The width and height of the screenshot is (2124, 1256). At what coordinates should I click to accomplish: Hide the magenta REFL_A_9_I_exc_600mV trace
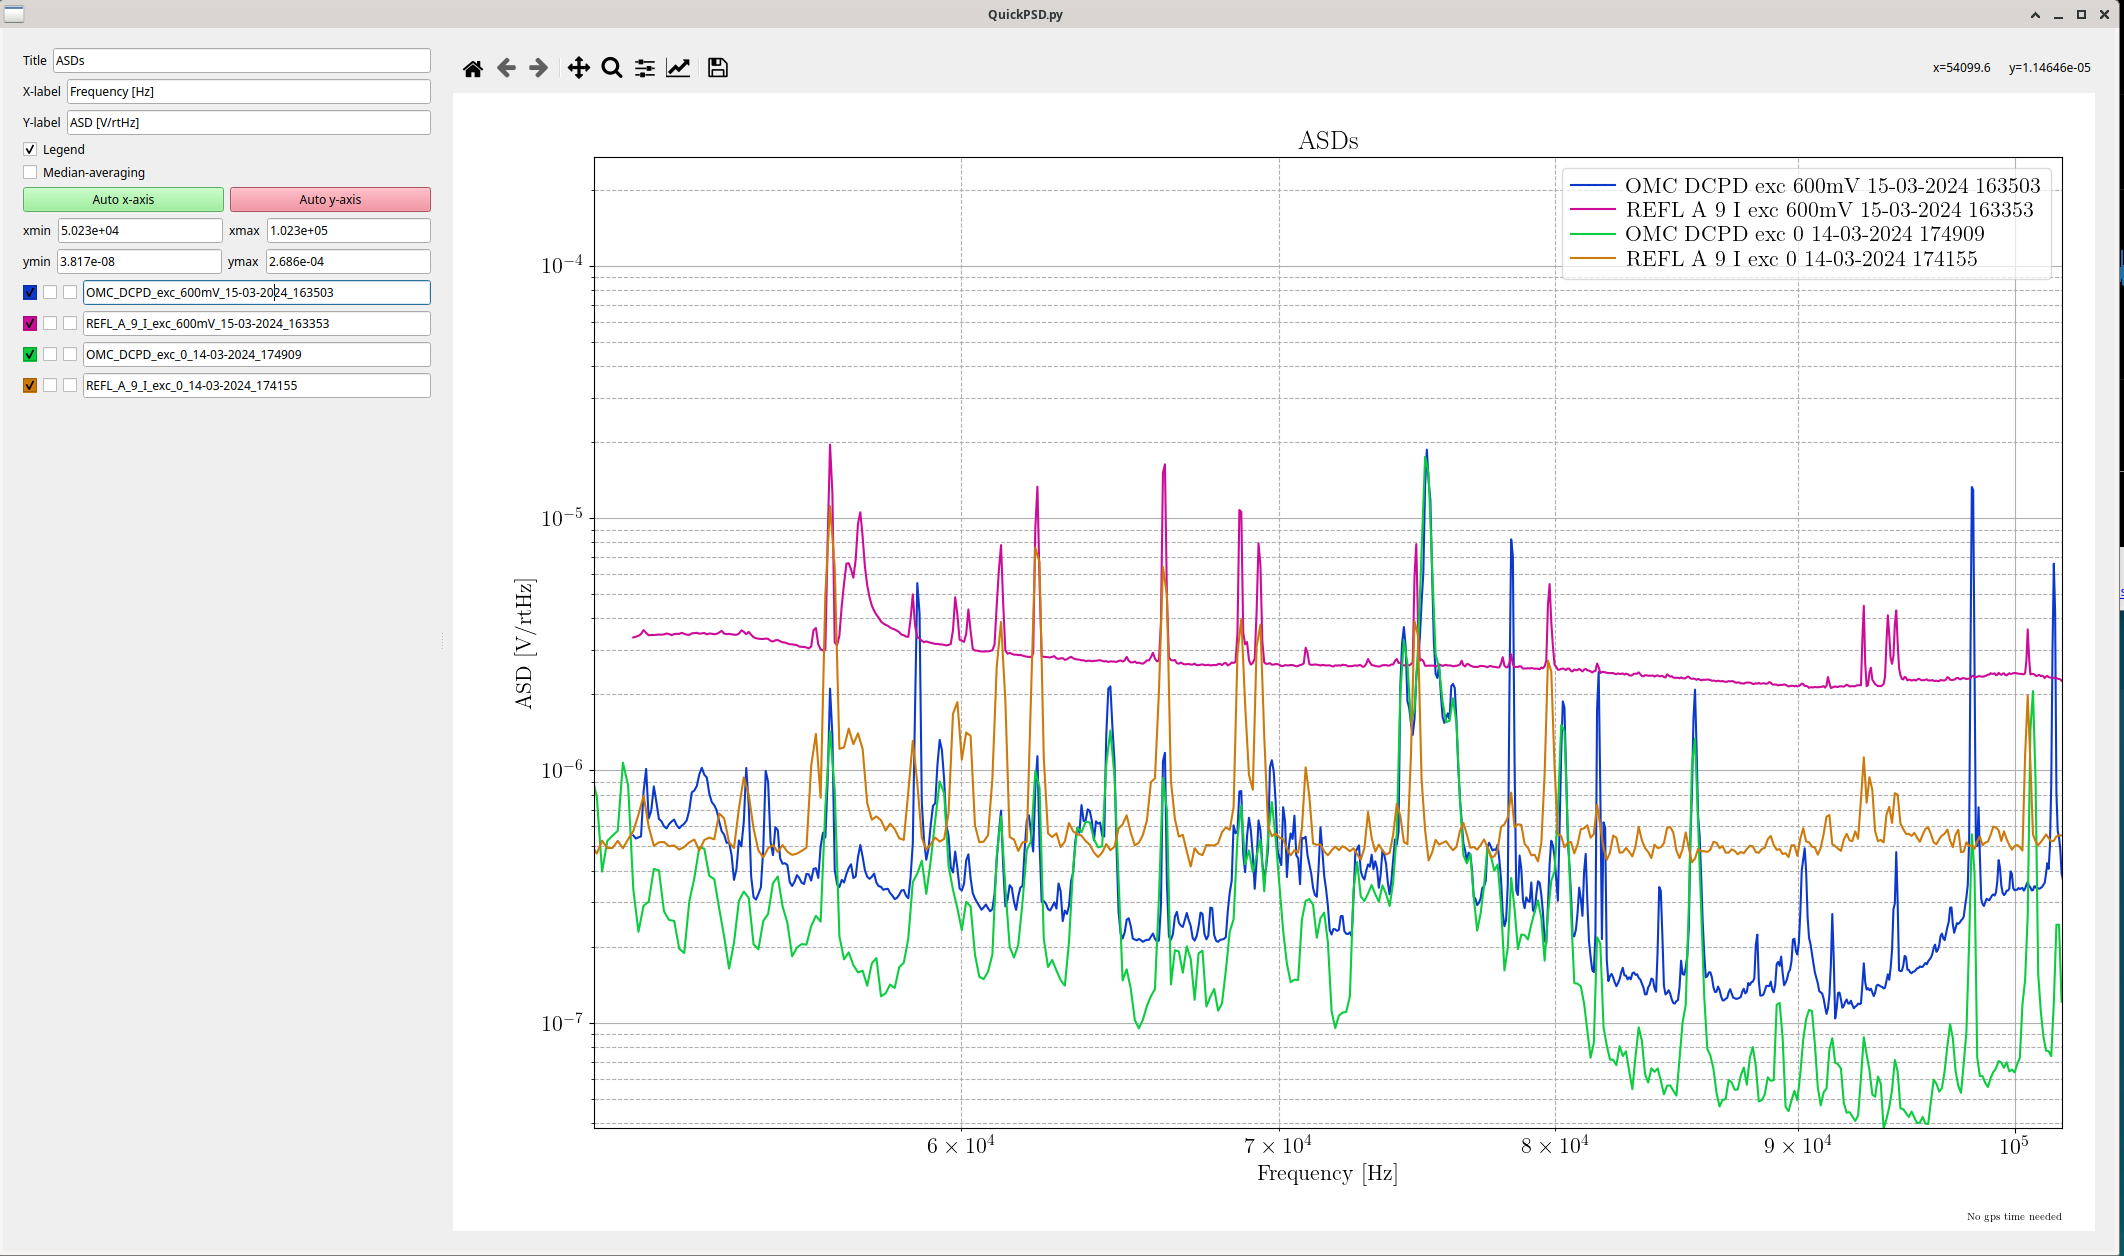30,323
